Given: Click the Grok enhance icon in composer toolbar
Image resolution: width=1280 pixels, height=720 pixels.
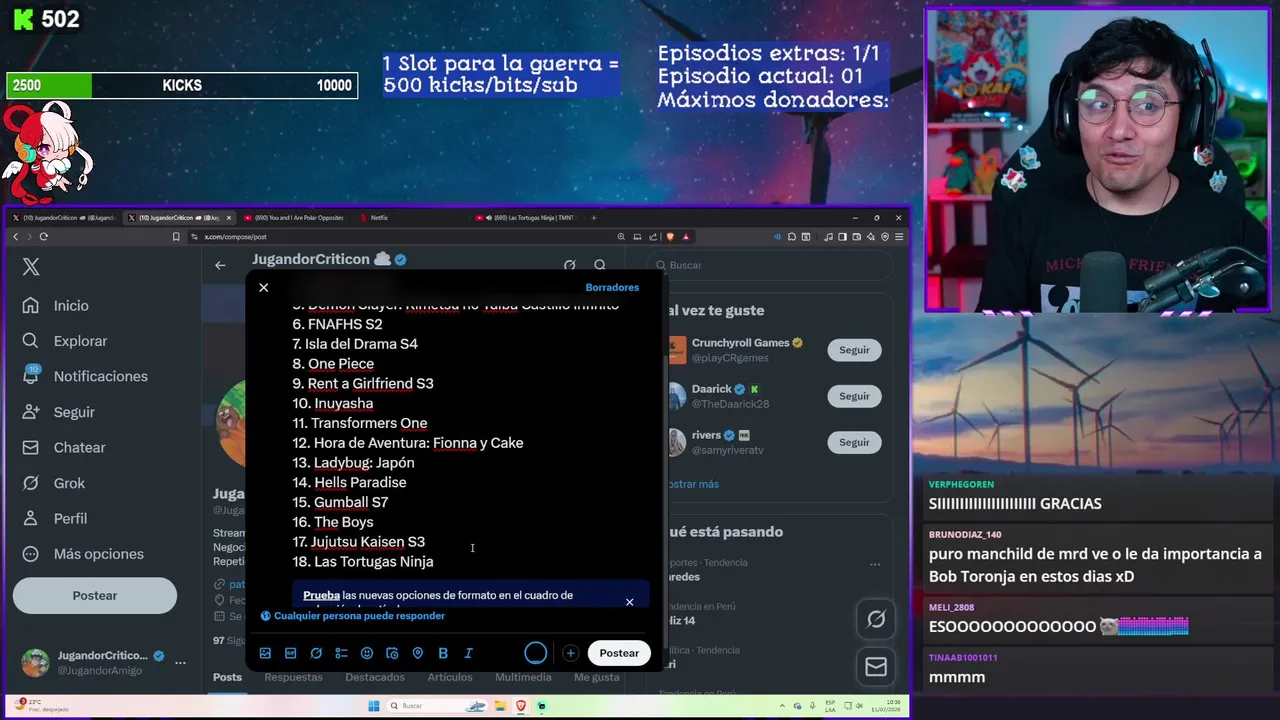Looking at the screenshot, I should point(316,653).
